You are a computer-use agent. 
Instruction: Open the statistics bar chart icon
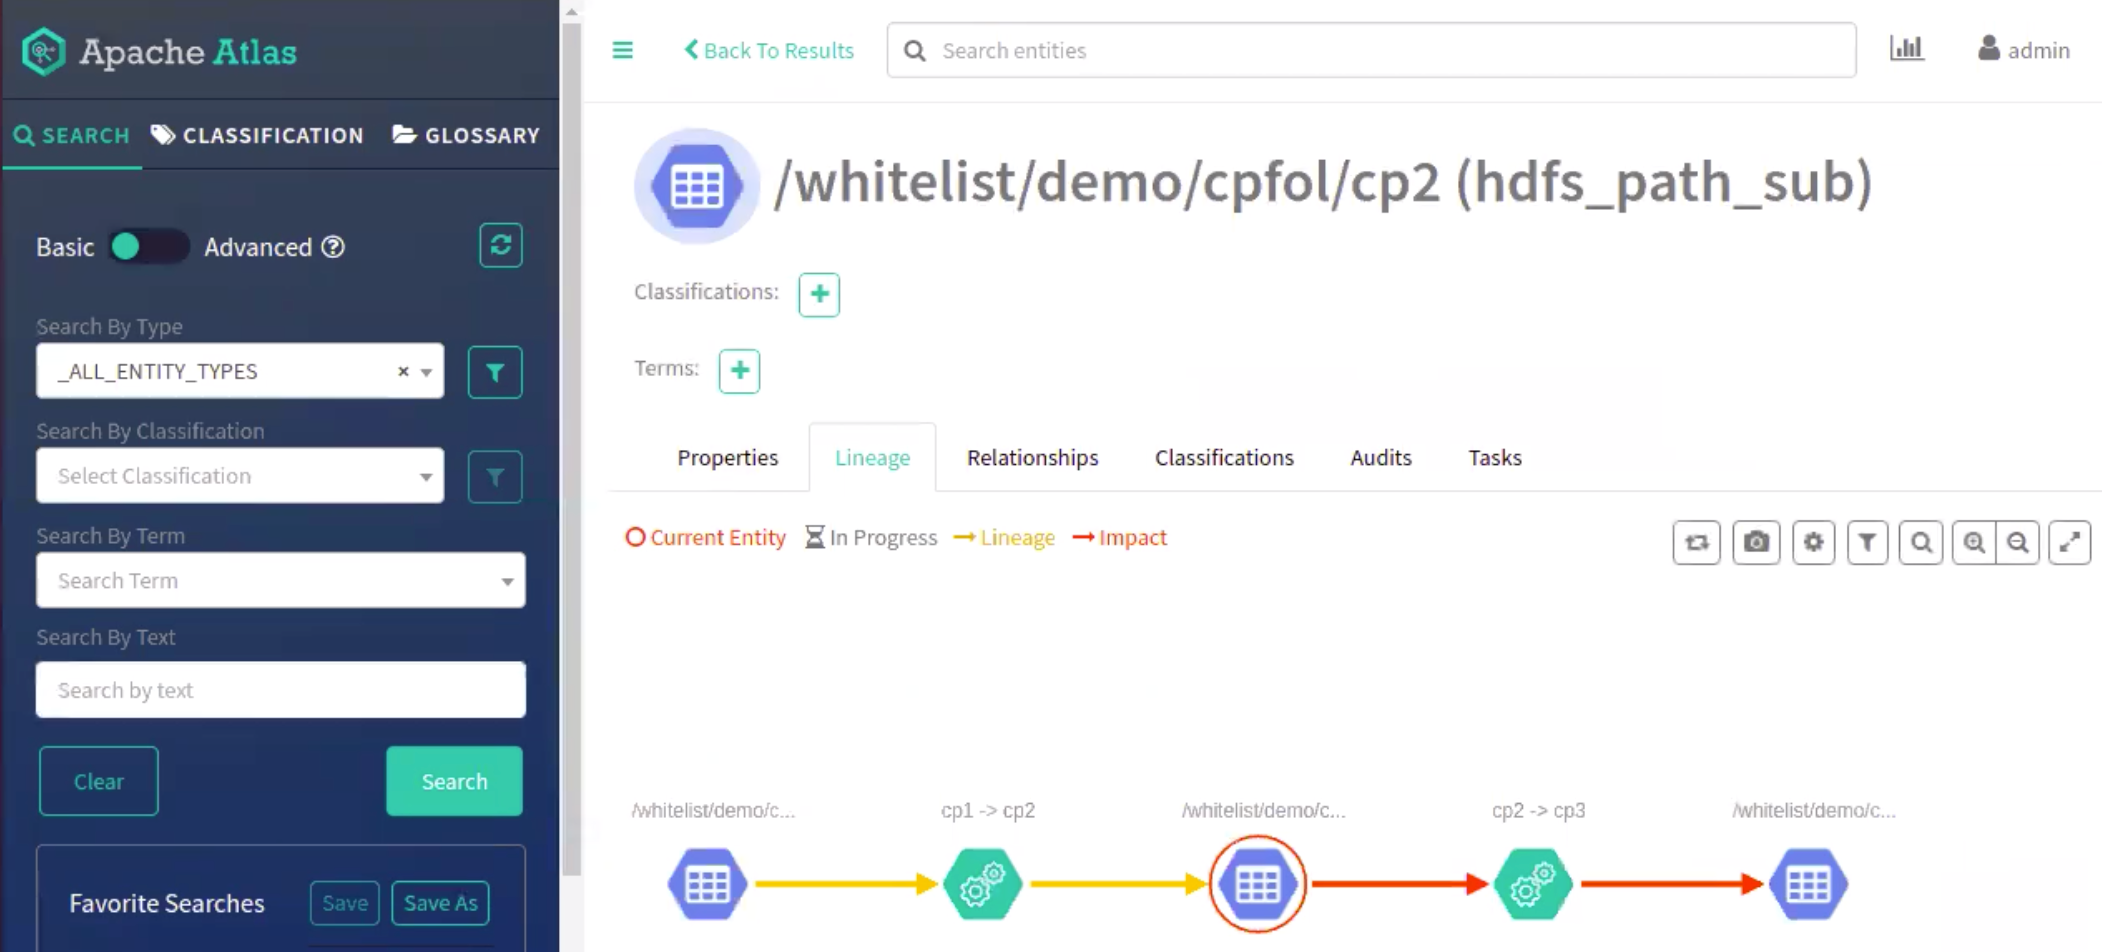(x=1906, y=49)
